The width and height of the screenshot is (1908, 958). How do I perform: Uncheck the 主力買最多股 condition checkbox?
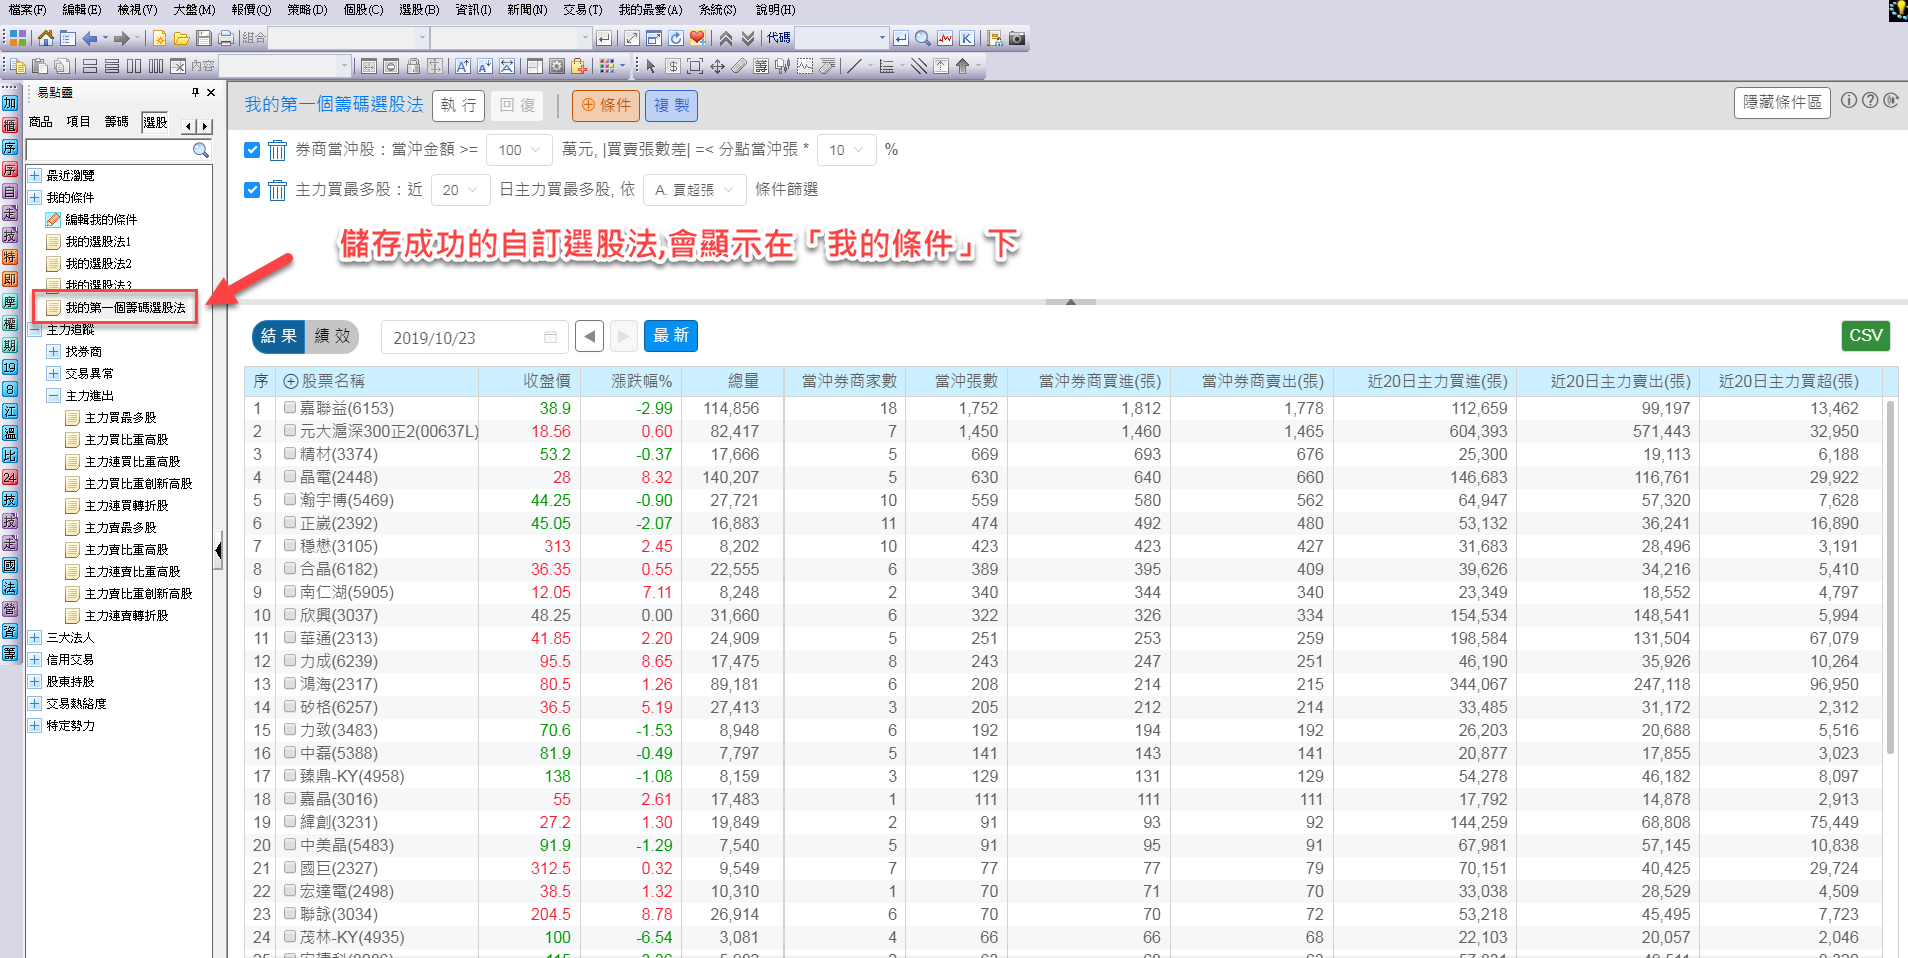[x=252, y=190]
